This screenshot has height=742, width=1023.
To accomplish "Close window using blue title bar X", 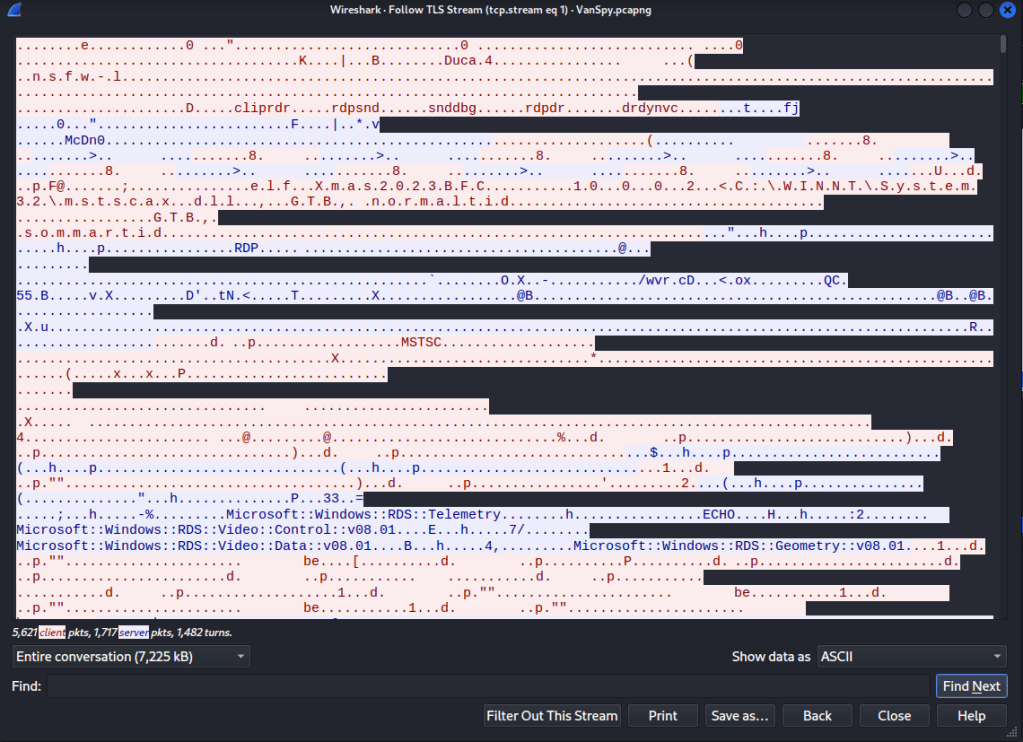I will (x=1007, y=10).
